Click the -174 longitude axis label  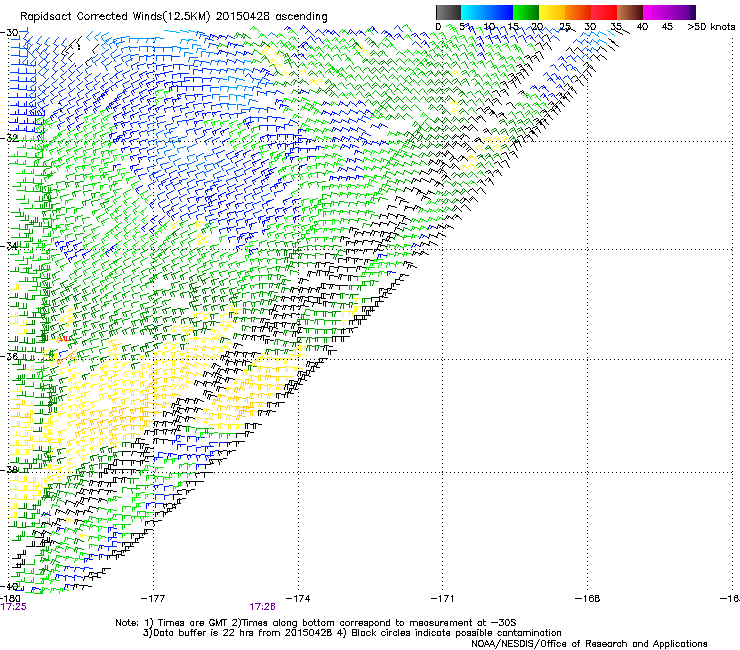coord(298,599)
